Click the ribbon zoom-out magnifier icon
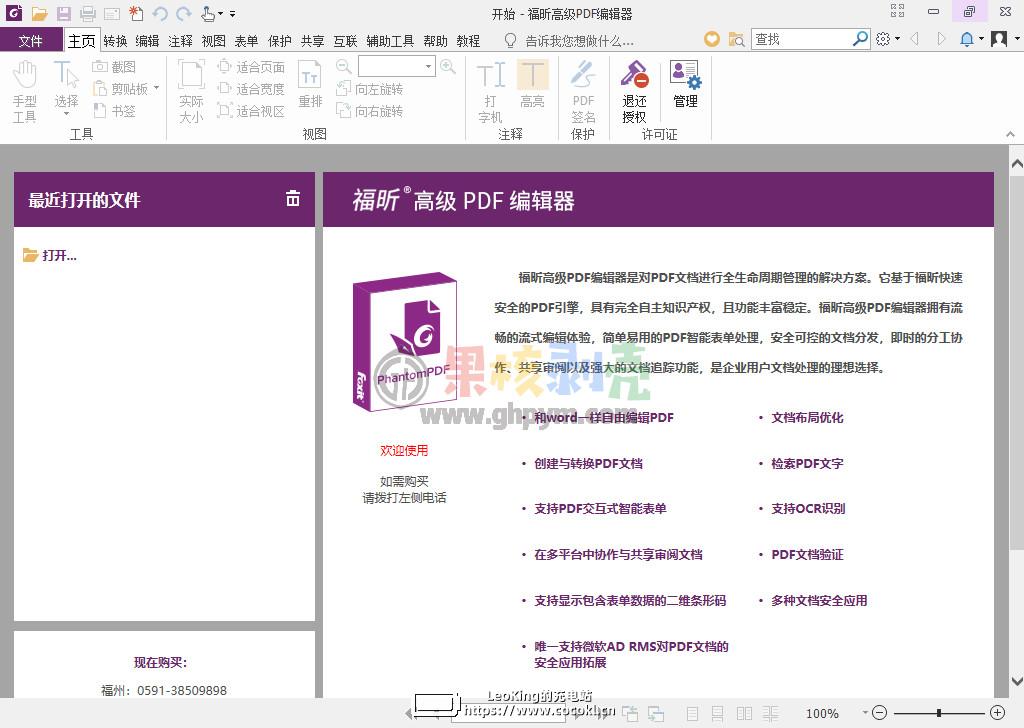 (344, 66)
